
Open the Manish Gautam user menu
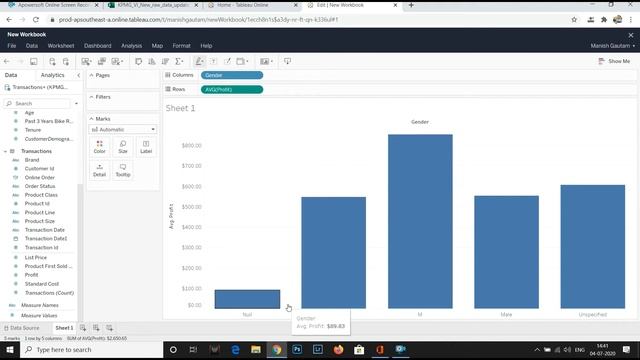pos(613,46)
